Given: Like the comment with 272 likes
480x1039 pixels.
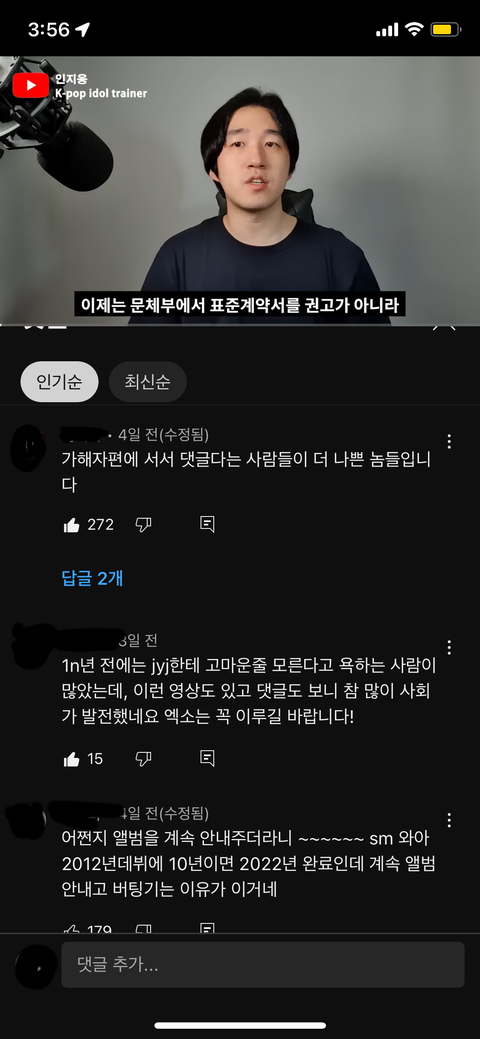Looking at the screenshot, I should tap(72, 525).
